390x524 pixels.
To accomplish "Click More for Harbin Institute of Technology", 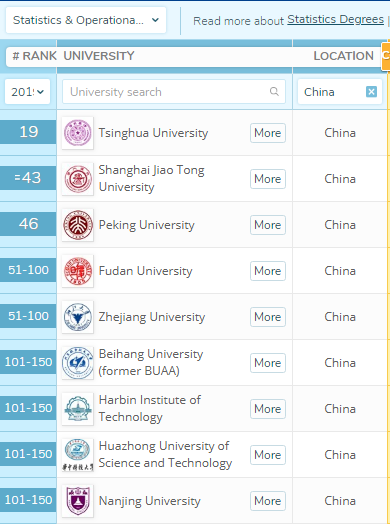I will [268, 409].
